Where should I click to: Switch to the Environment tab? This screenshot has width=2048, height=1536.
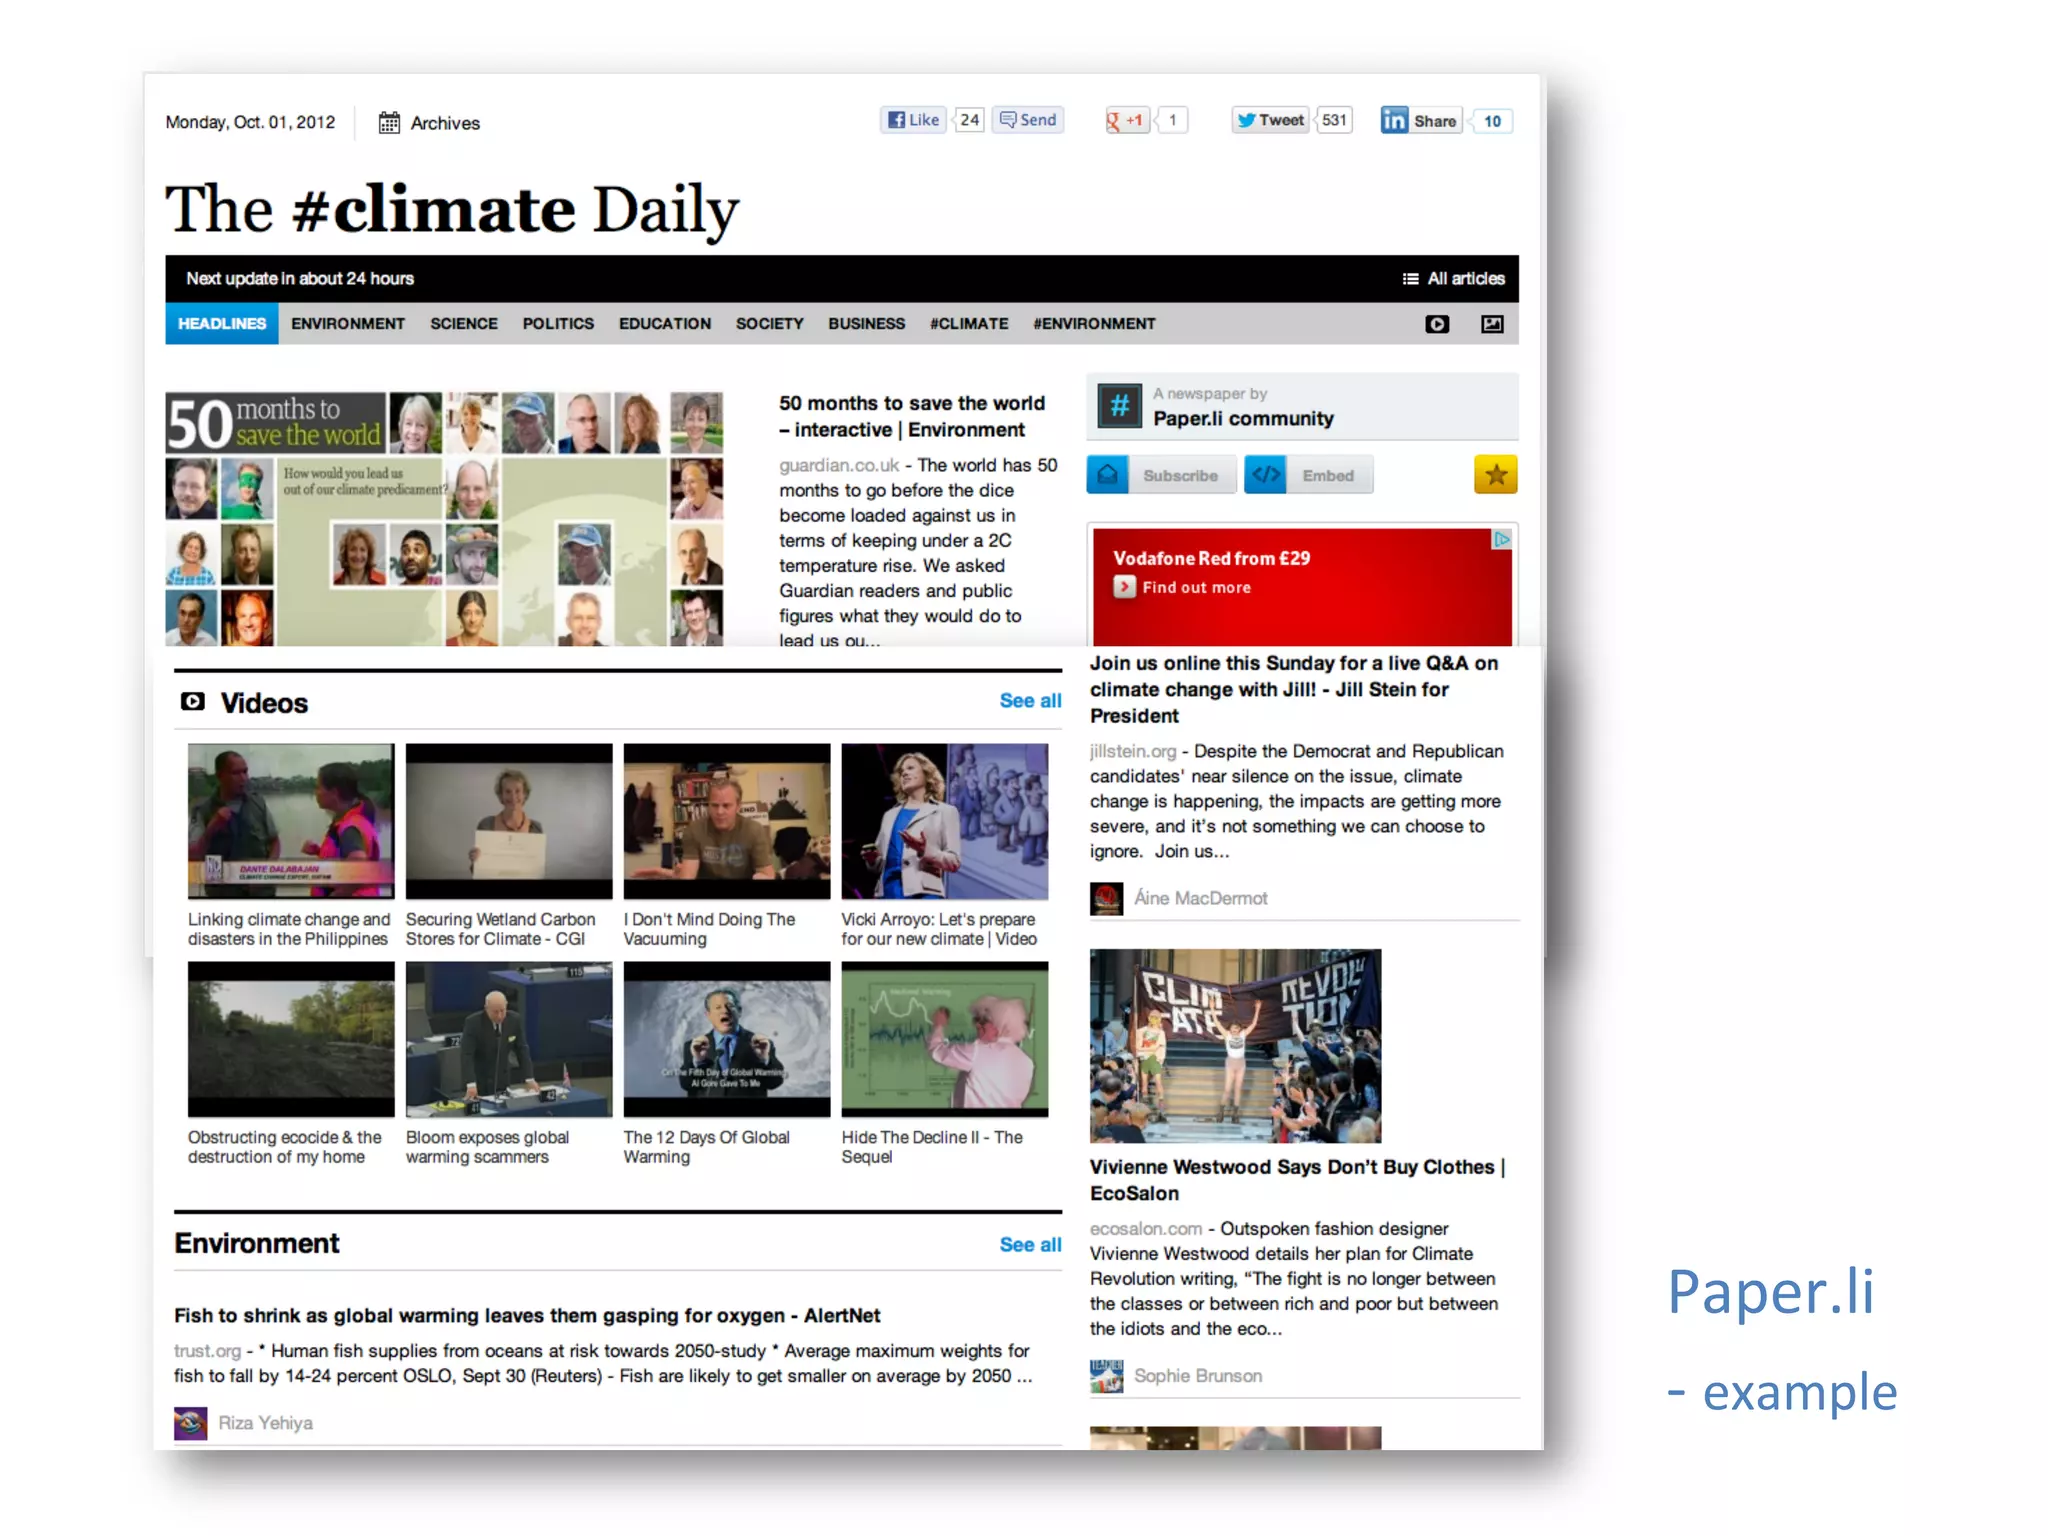point(347,324)
